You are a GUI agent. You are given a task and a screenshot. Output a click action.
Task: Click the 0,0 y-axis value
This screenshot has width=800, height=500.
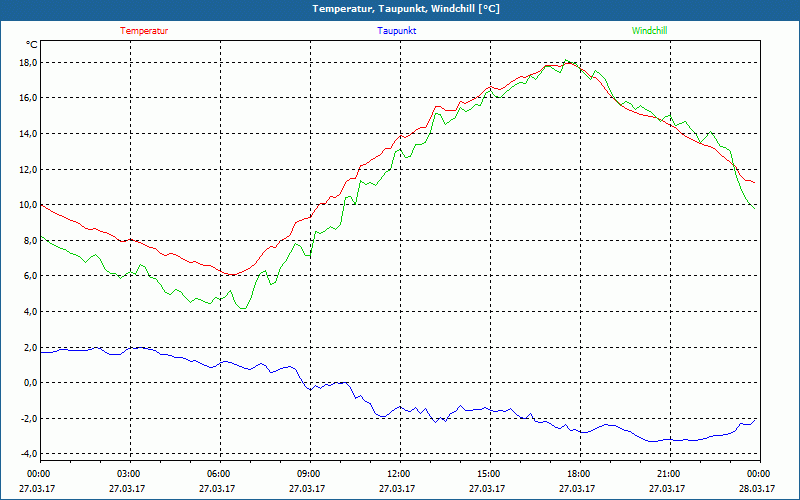pyautogui.click(x=30, y=382)
